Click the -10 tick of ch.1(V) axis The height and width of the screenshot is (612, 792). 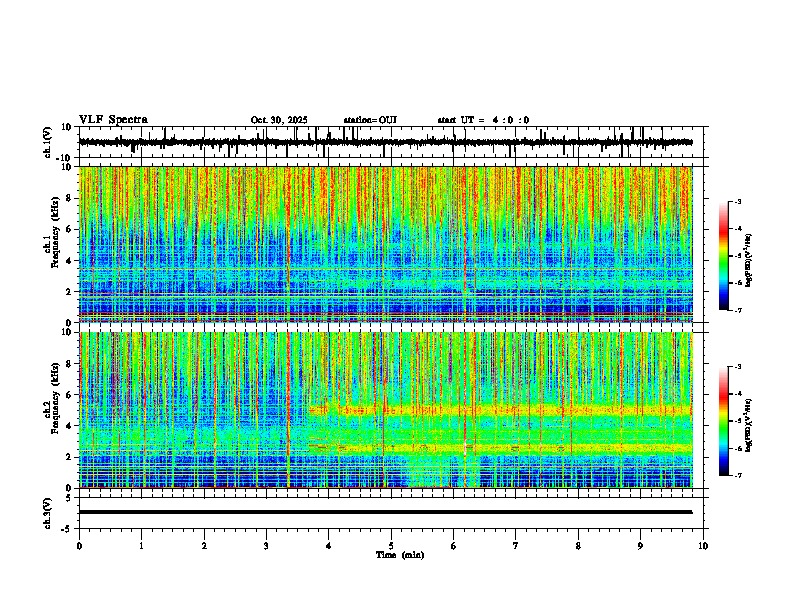(x=65, y=158)
